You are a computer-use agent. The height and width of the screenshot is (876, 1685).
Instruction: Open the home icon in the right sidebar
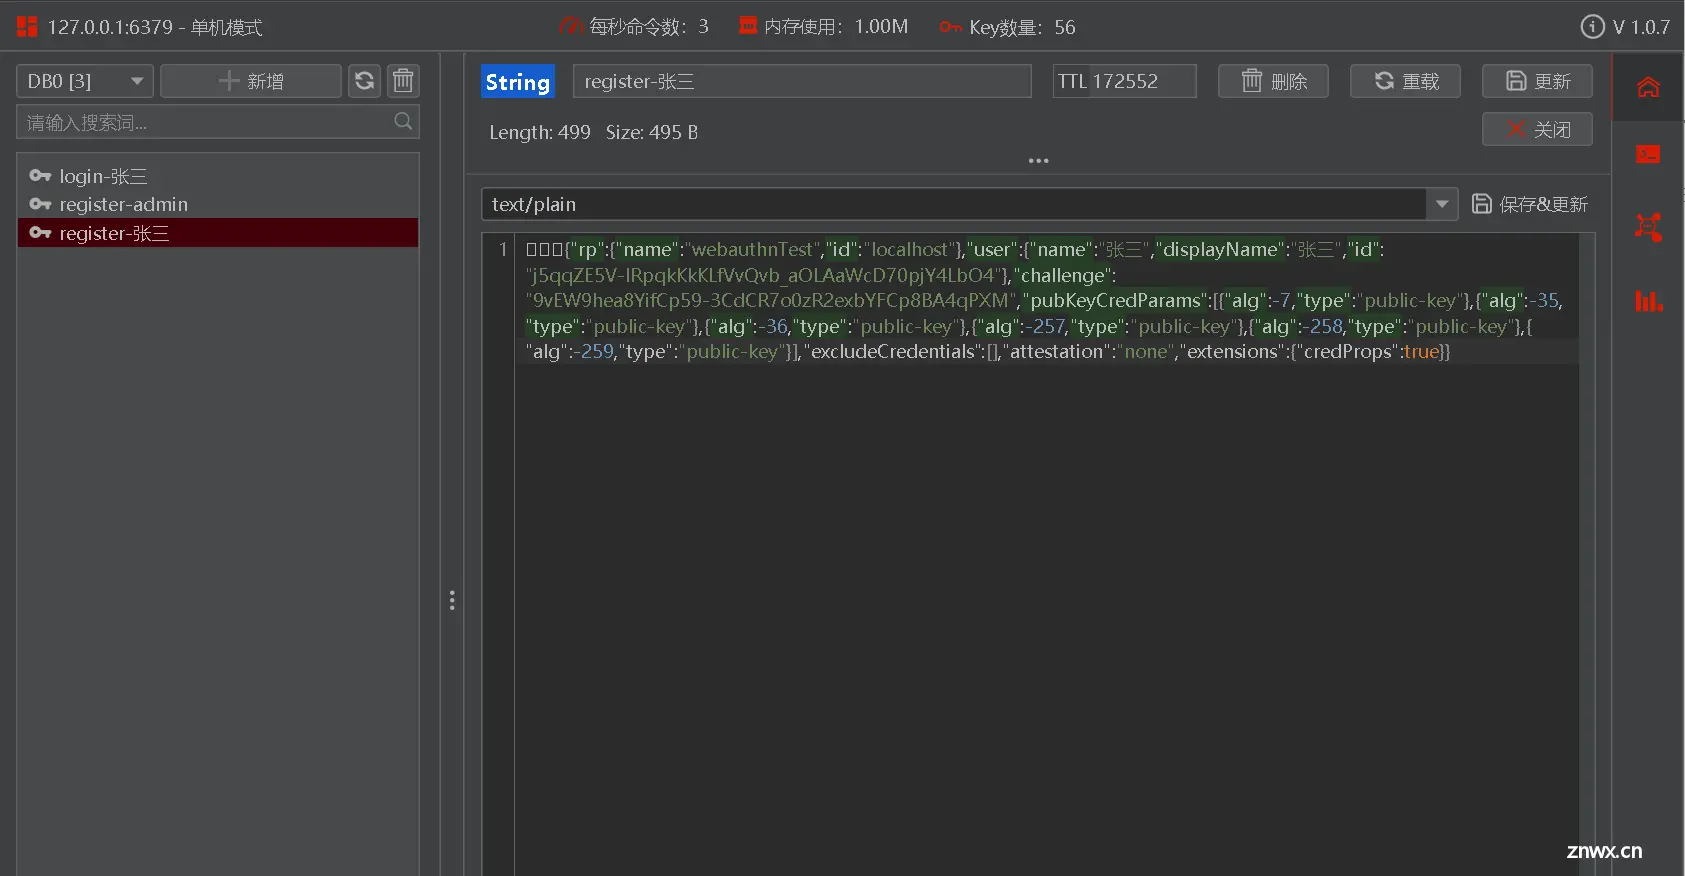[1648, 87]
